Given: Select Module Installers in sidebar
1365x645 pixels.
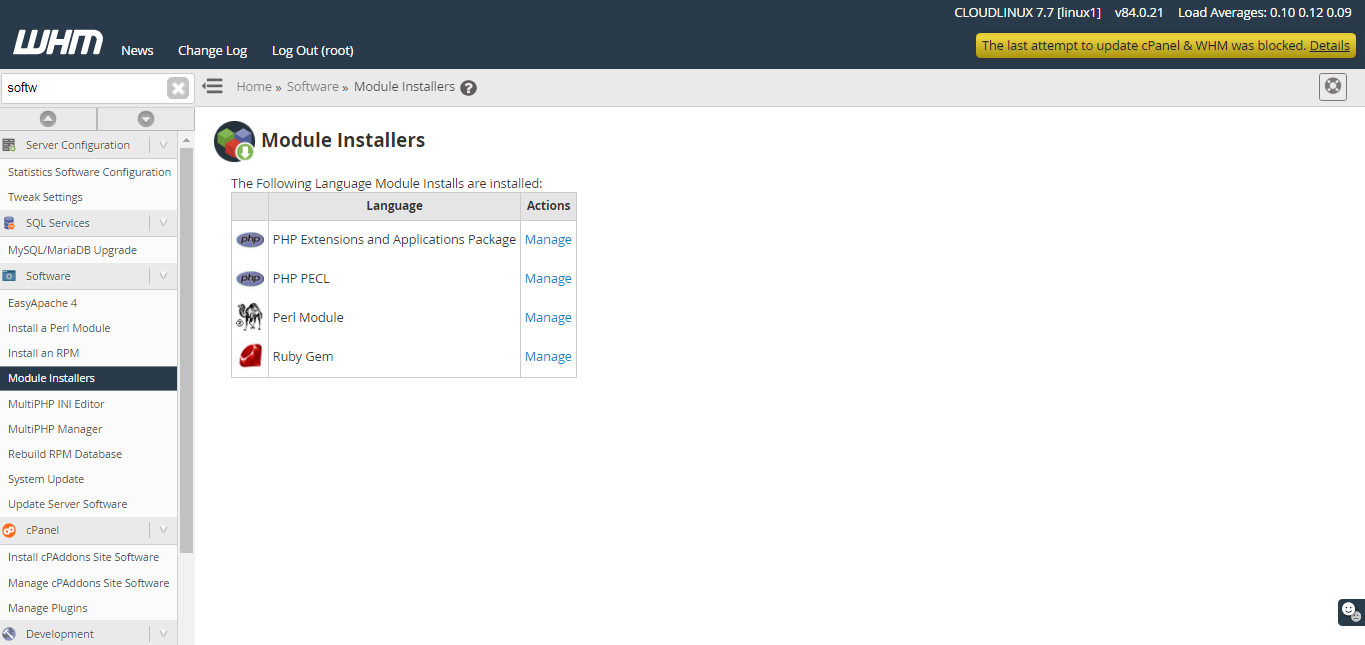Looking at the screenshot, I should click(x=89, y=378).
